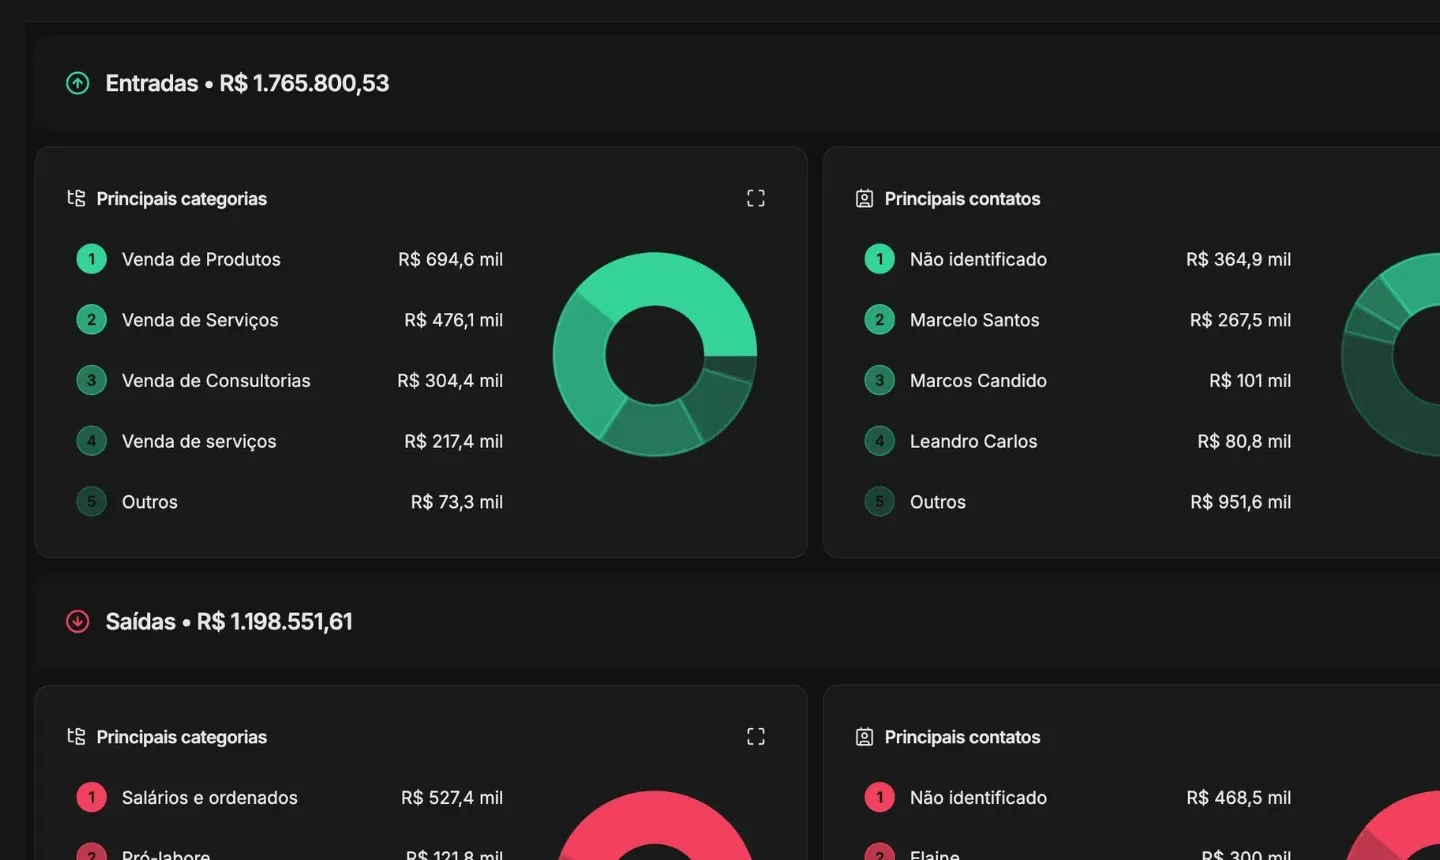1440x860 pixels.
Task: Click the Principais categorias title under Saídas
Action: (182, 736)
